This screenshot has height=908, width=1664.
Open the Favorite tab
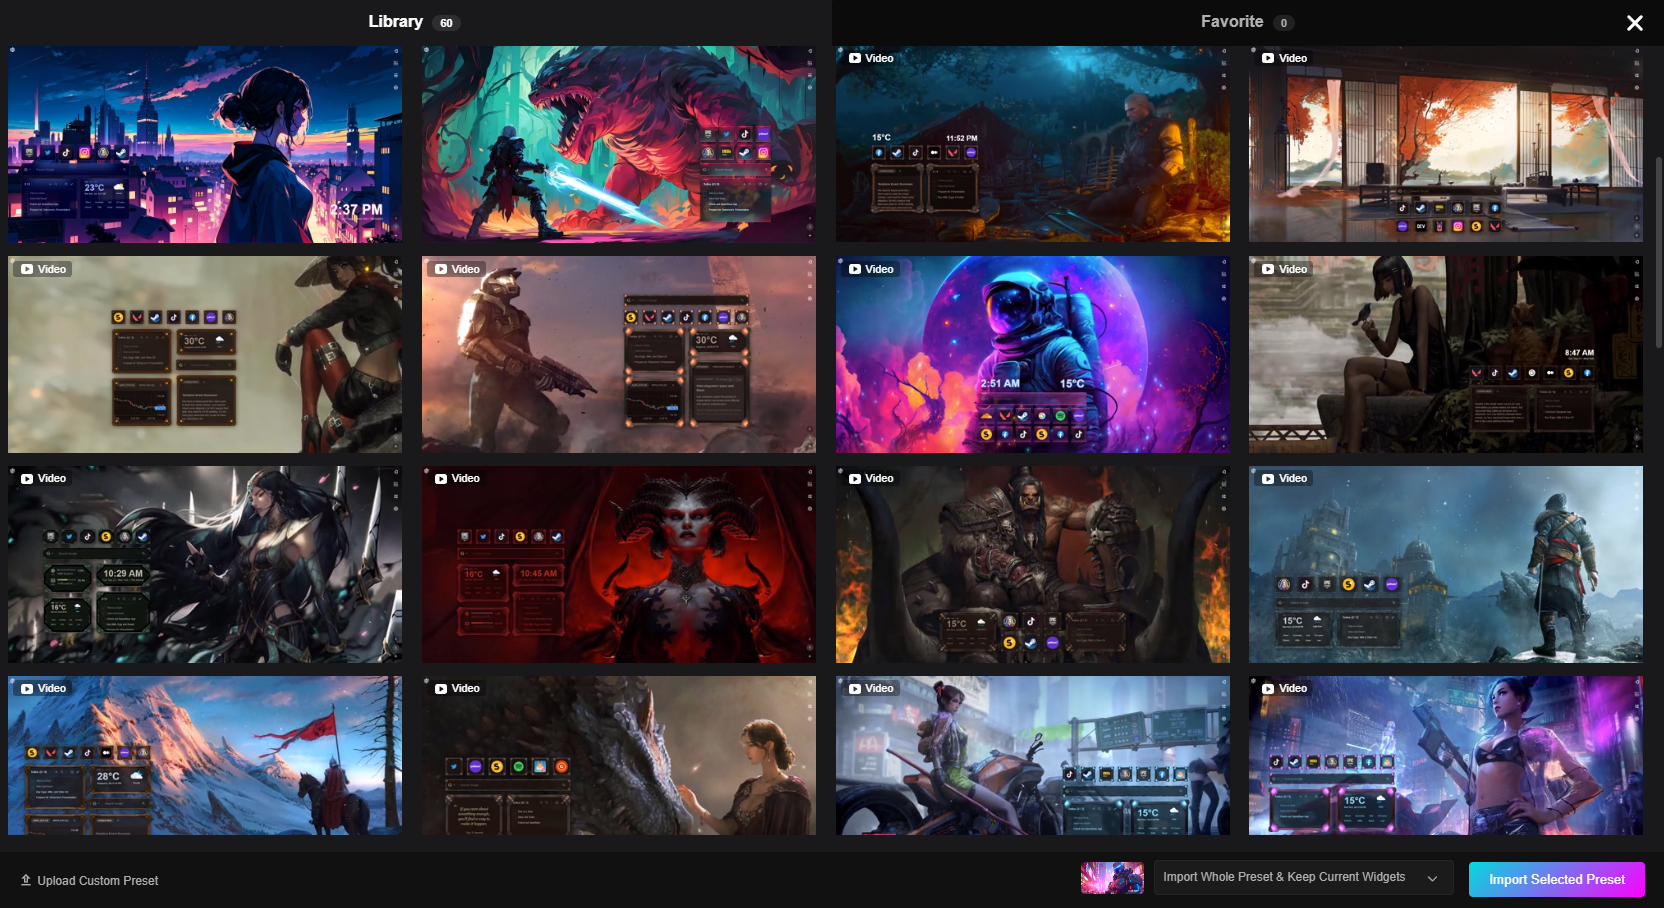coord(1247,22)
